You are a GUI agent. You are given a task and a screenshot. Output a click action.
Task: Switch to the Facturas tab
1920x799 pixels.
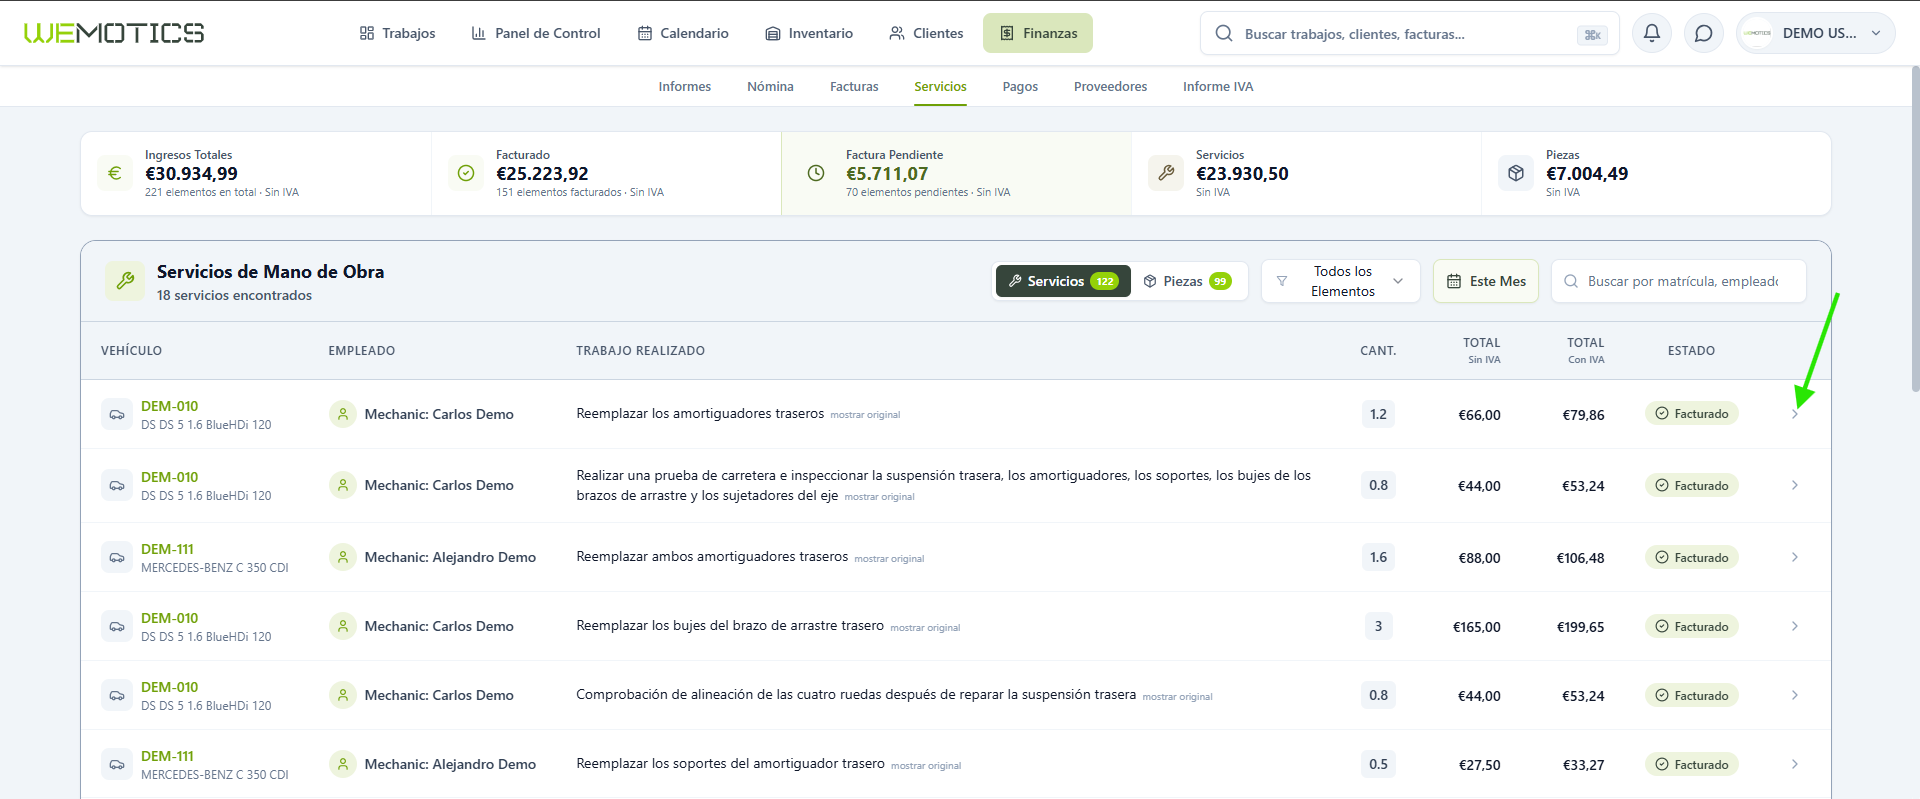[x=854, y=87]
